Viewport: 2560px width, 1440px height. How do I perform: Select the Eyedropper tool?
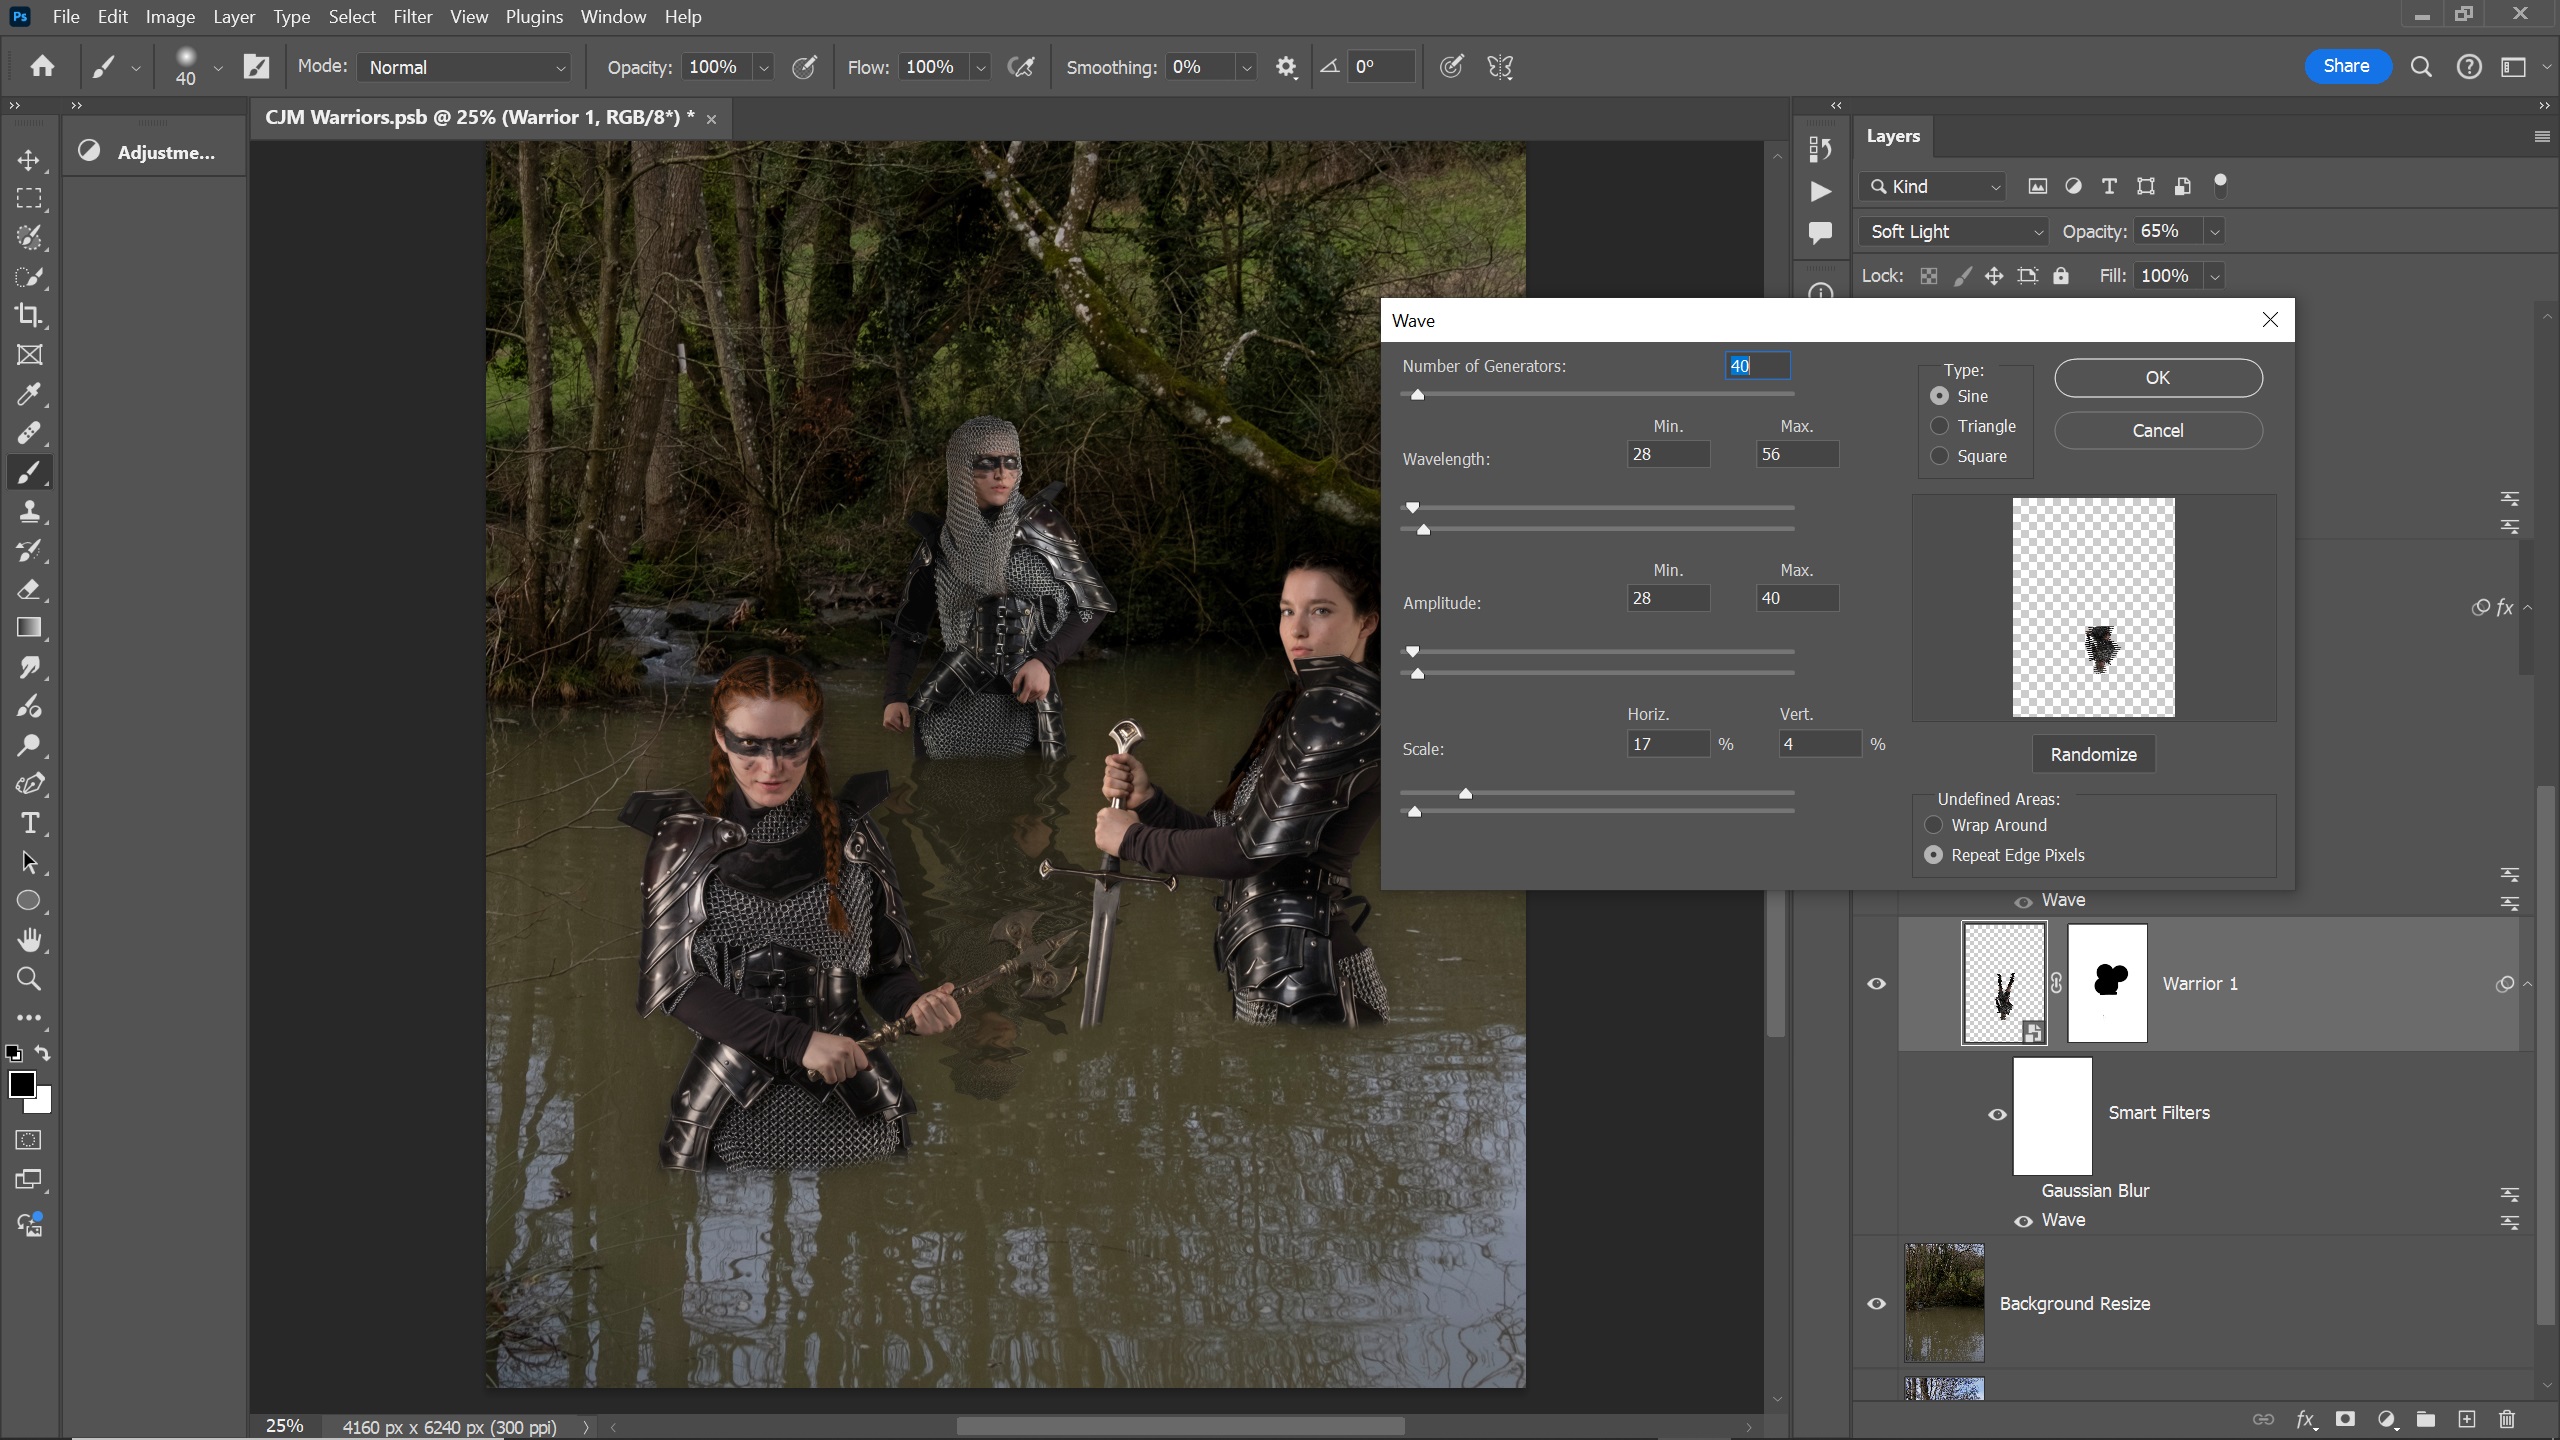coord(29,394)
